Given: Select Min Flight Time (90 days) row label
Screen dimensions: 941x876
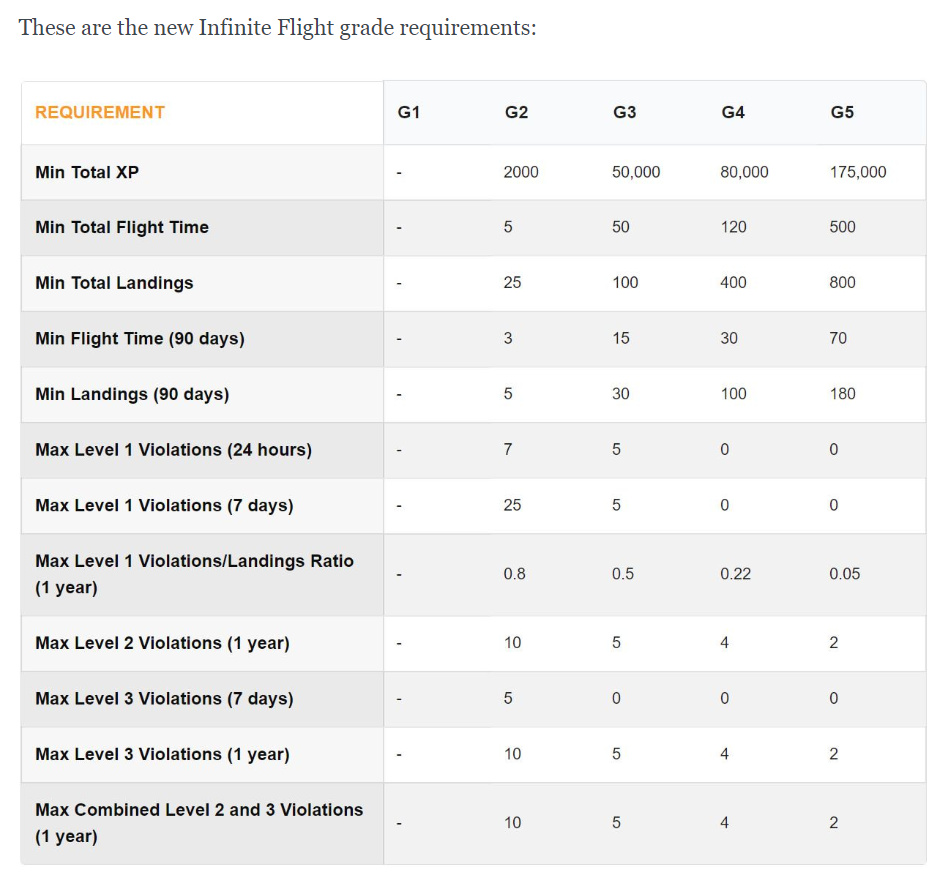Looking at the screenshot, I should pos(140,339).
